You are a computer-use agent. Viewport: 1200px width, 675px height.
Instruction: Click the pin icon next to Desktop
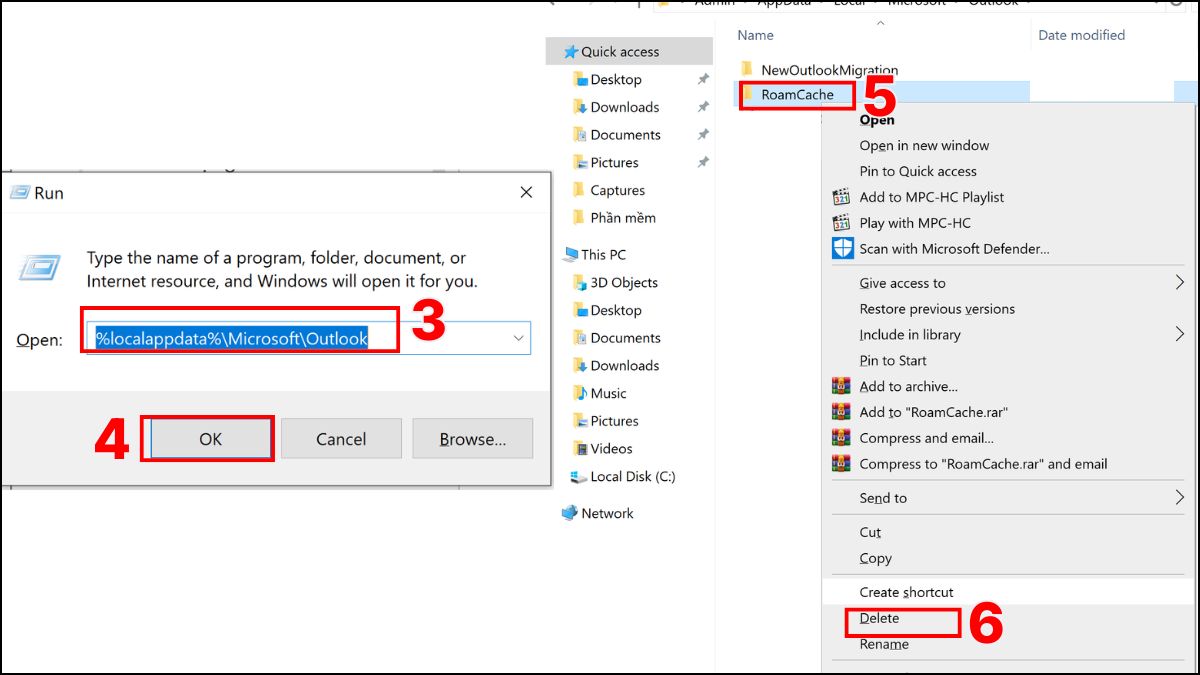click(x=703, y=80)
